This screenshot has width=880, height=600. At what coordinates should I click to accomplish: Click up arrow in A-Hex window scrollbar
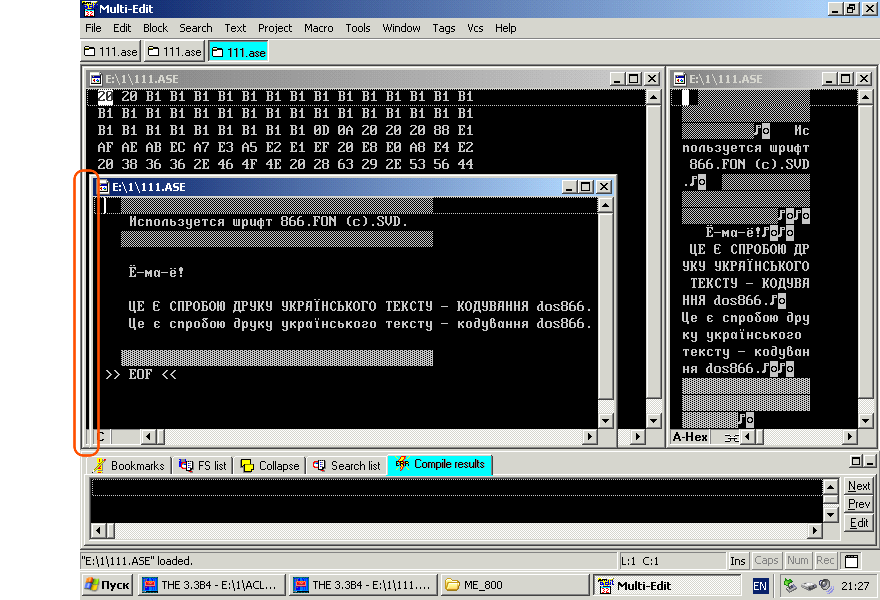(x=865, y=97)
